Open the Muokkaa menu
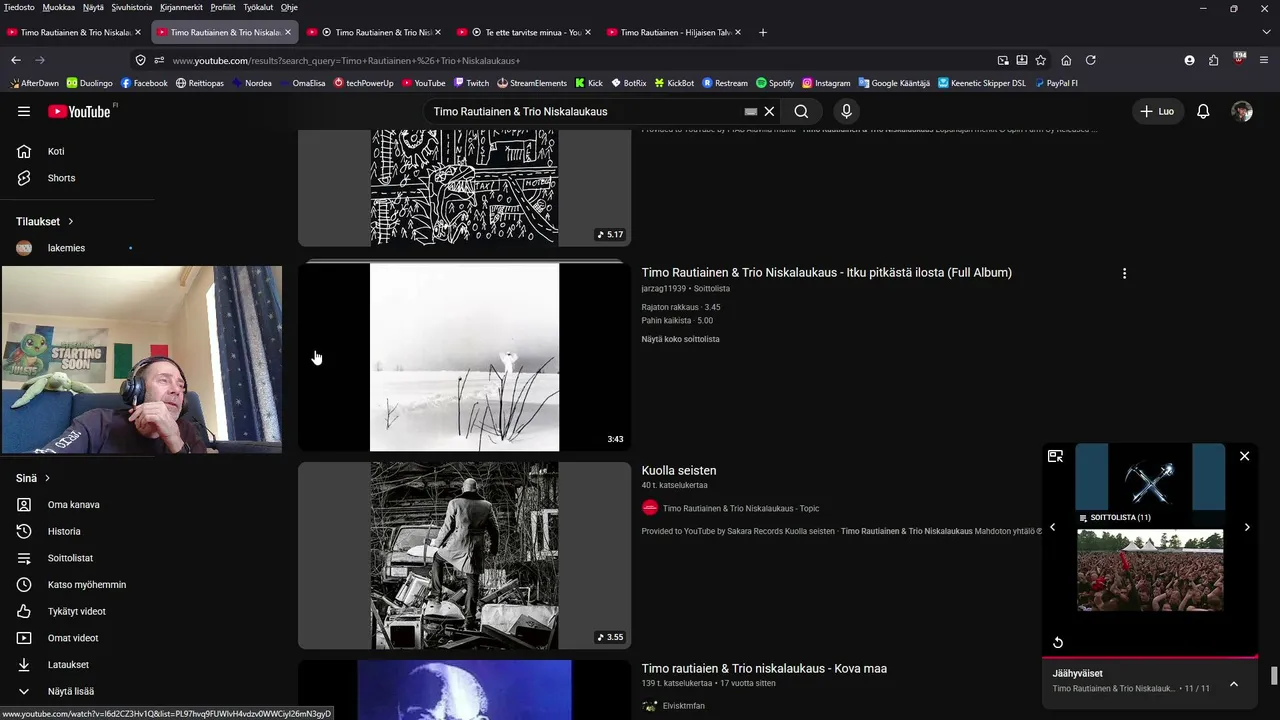Screen dimensions: 1280x720 pos(59,7)
